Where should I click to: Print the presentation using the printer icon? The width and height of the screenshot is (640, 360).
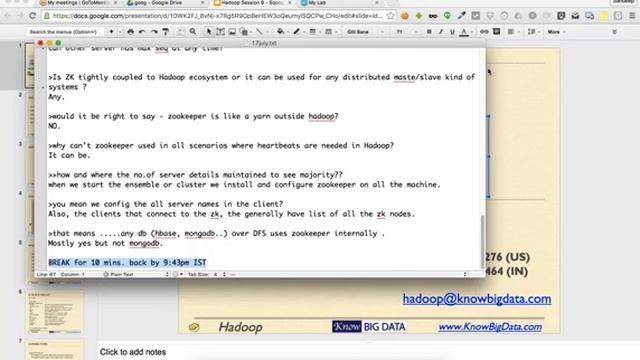[x=131, y=32]
